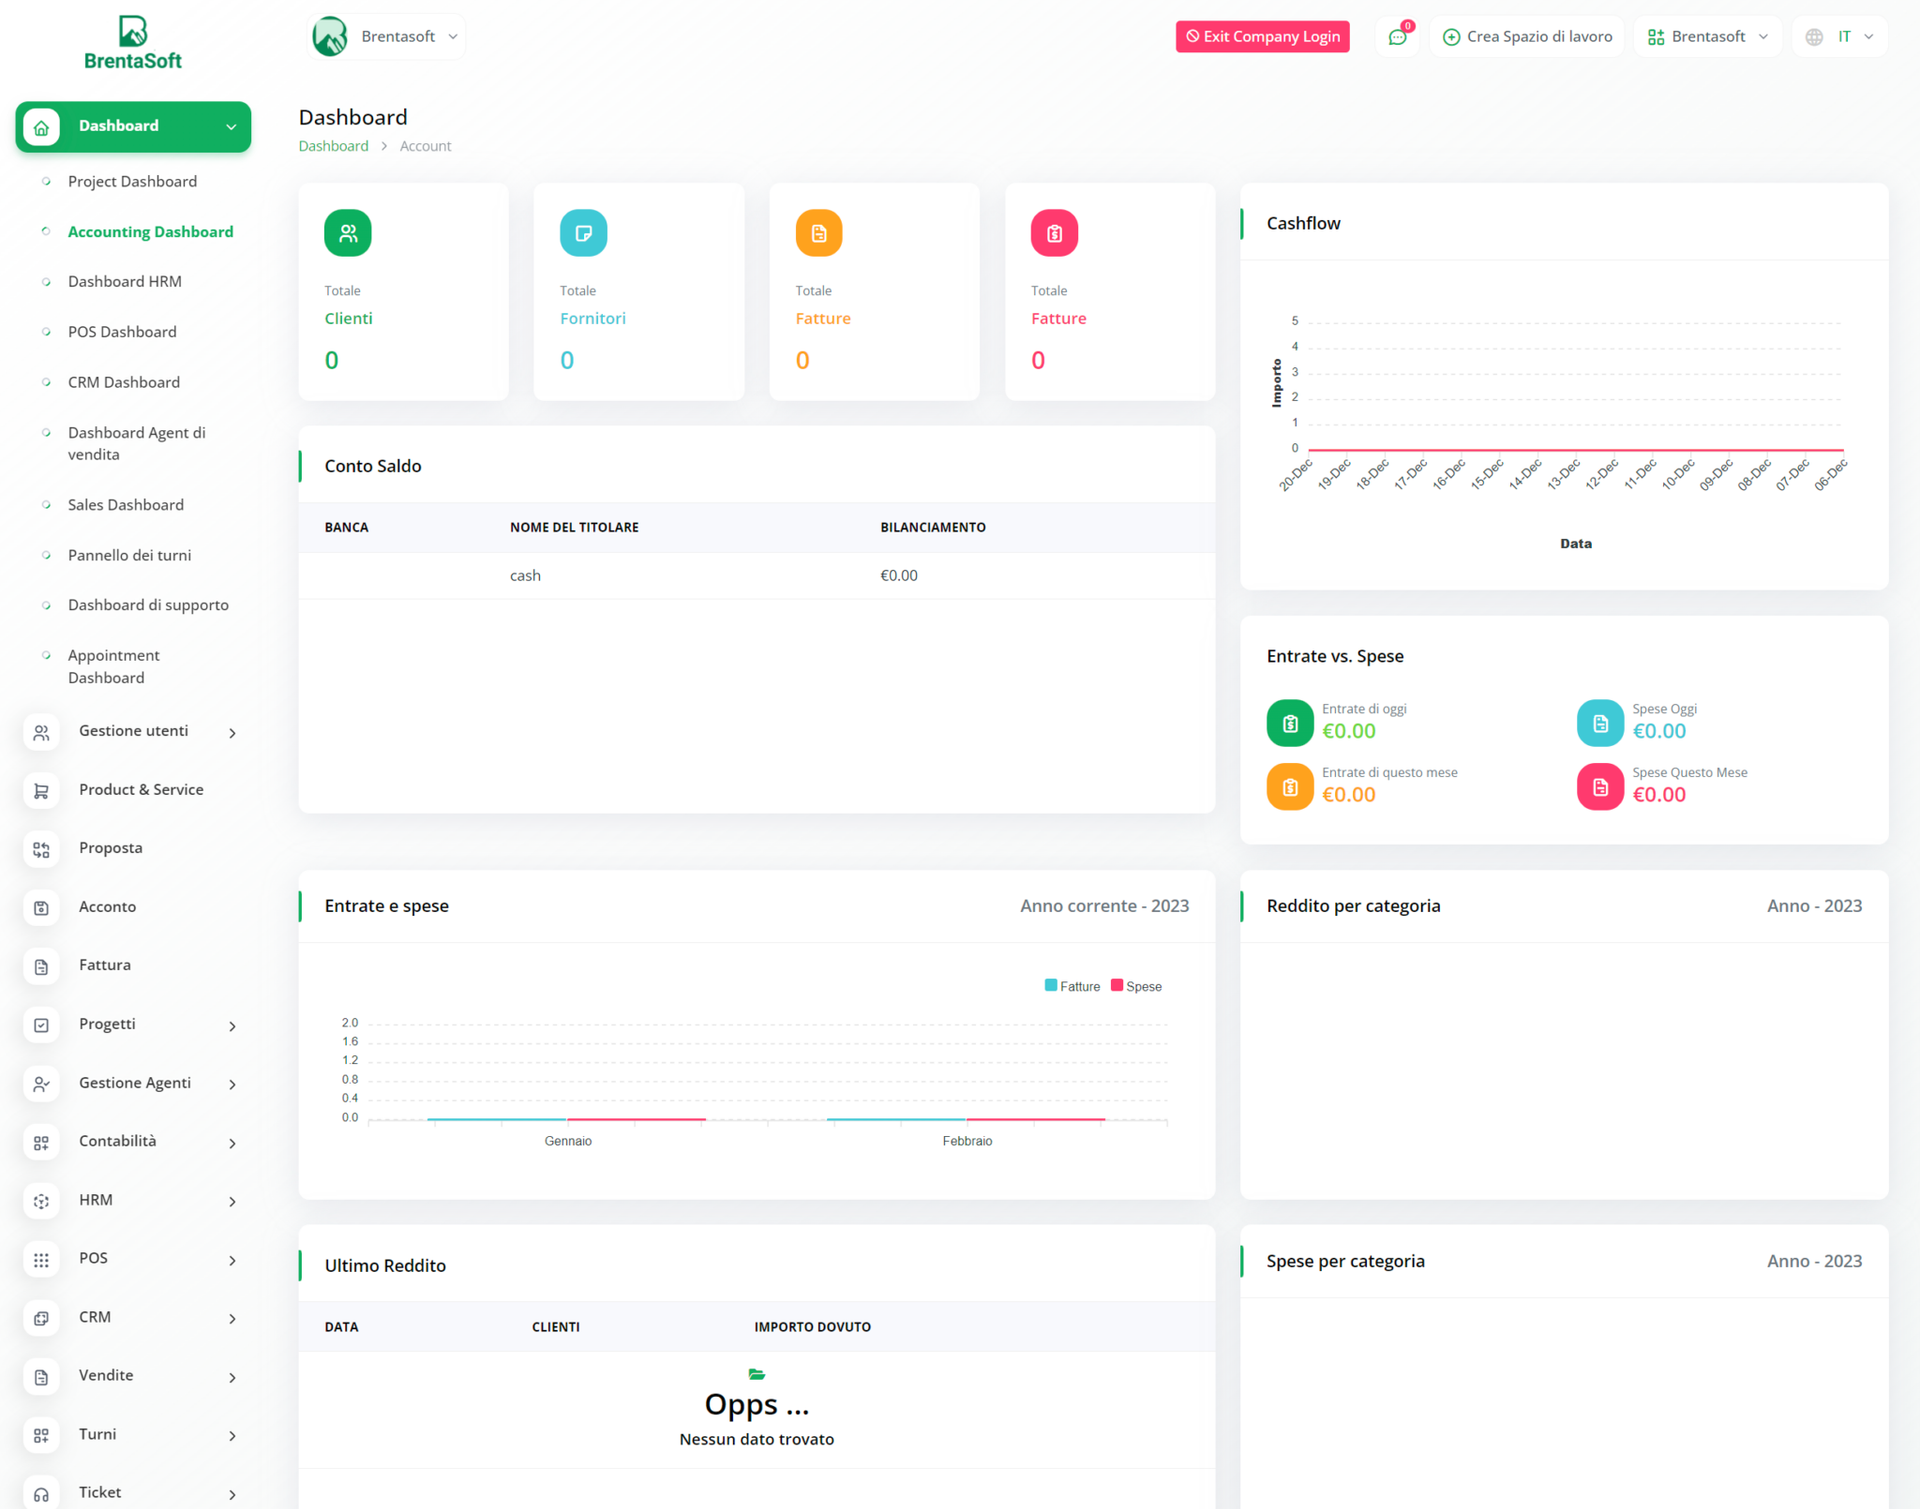Viewport: 1920px width, 1509px height.
Task: Open the Dashboard breadcrumb link
Action: [333, 145]
